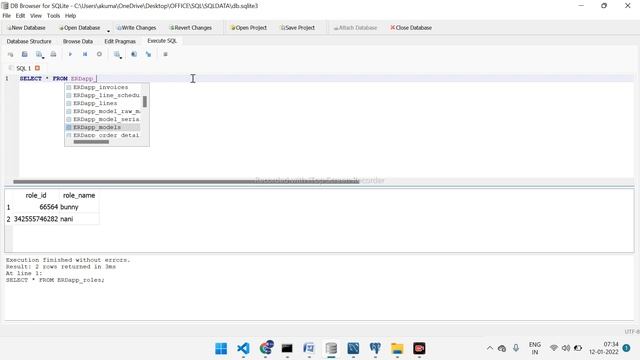Switch to Browse Data tab
The image size is (640, 360).
(78, 41)
